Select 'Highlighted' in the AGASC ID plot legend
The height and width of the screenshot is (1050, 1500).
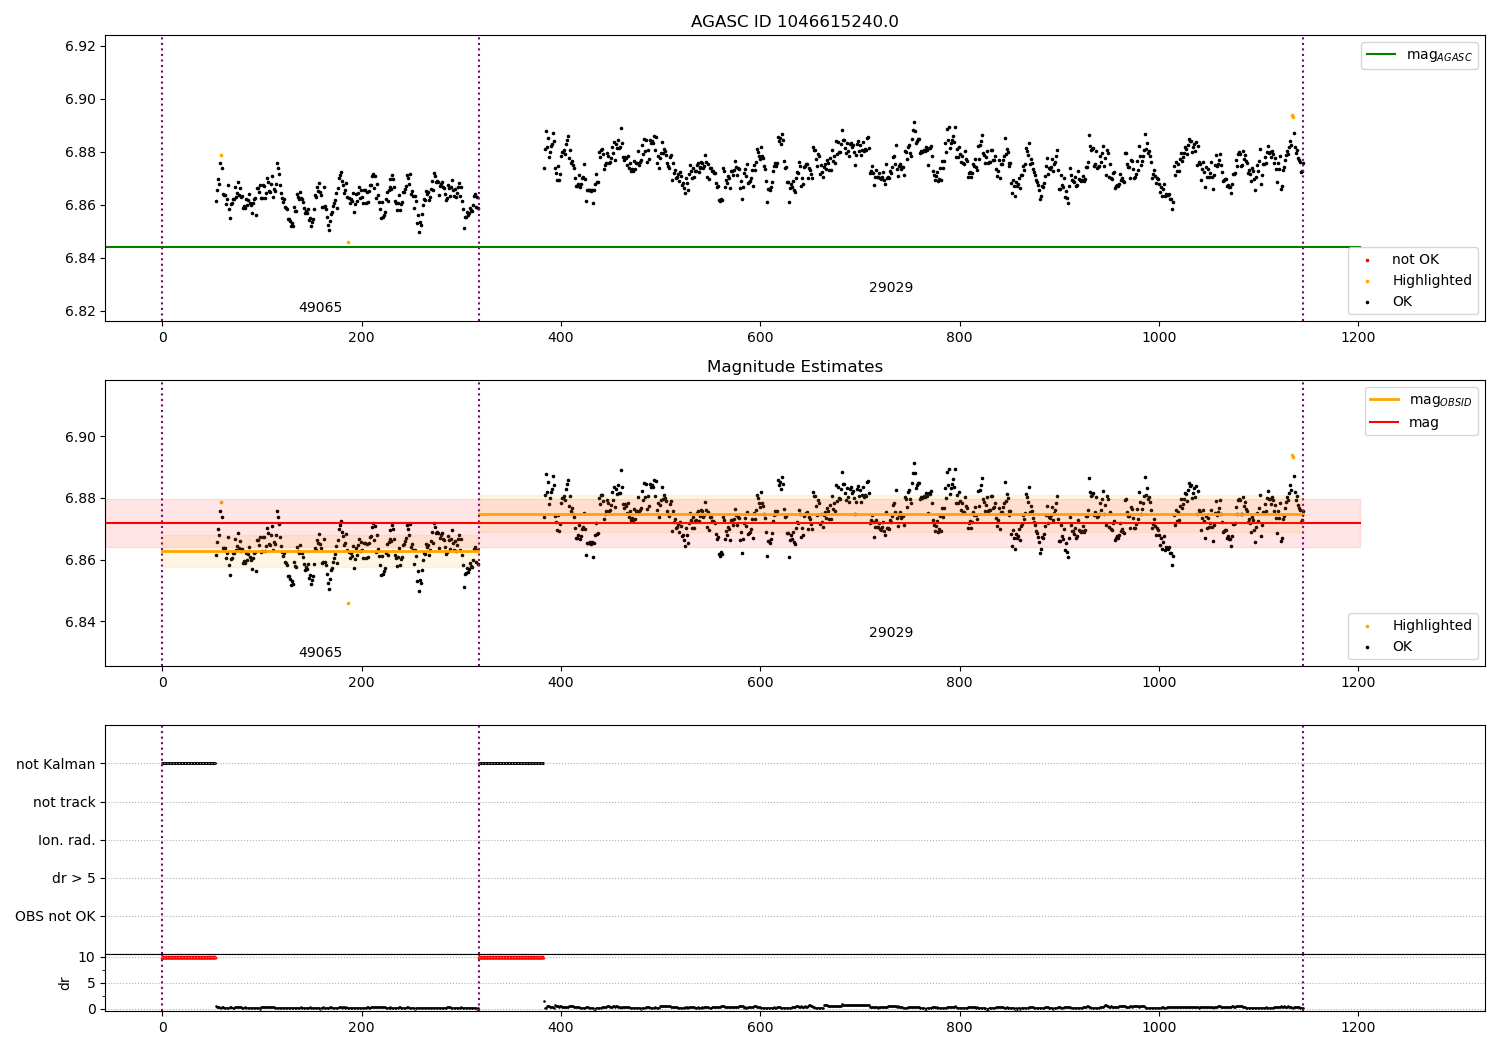(x=1432, y=281)
